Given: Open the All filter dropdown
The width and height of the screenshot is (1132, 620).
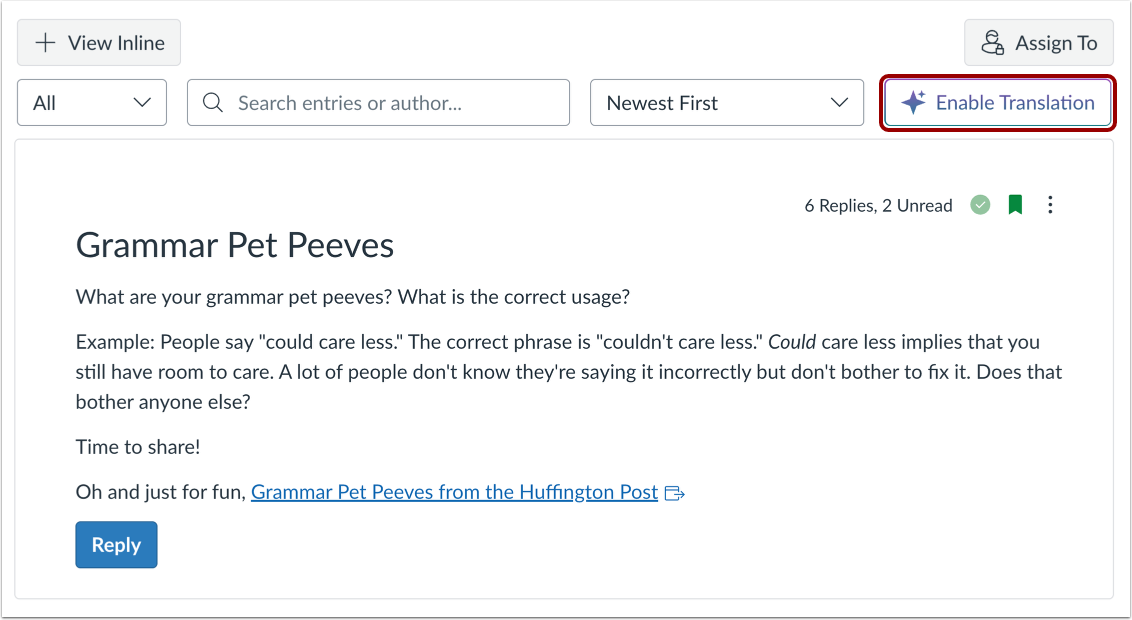Looking at the screenshot, I should coord(92,103).
